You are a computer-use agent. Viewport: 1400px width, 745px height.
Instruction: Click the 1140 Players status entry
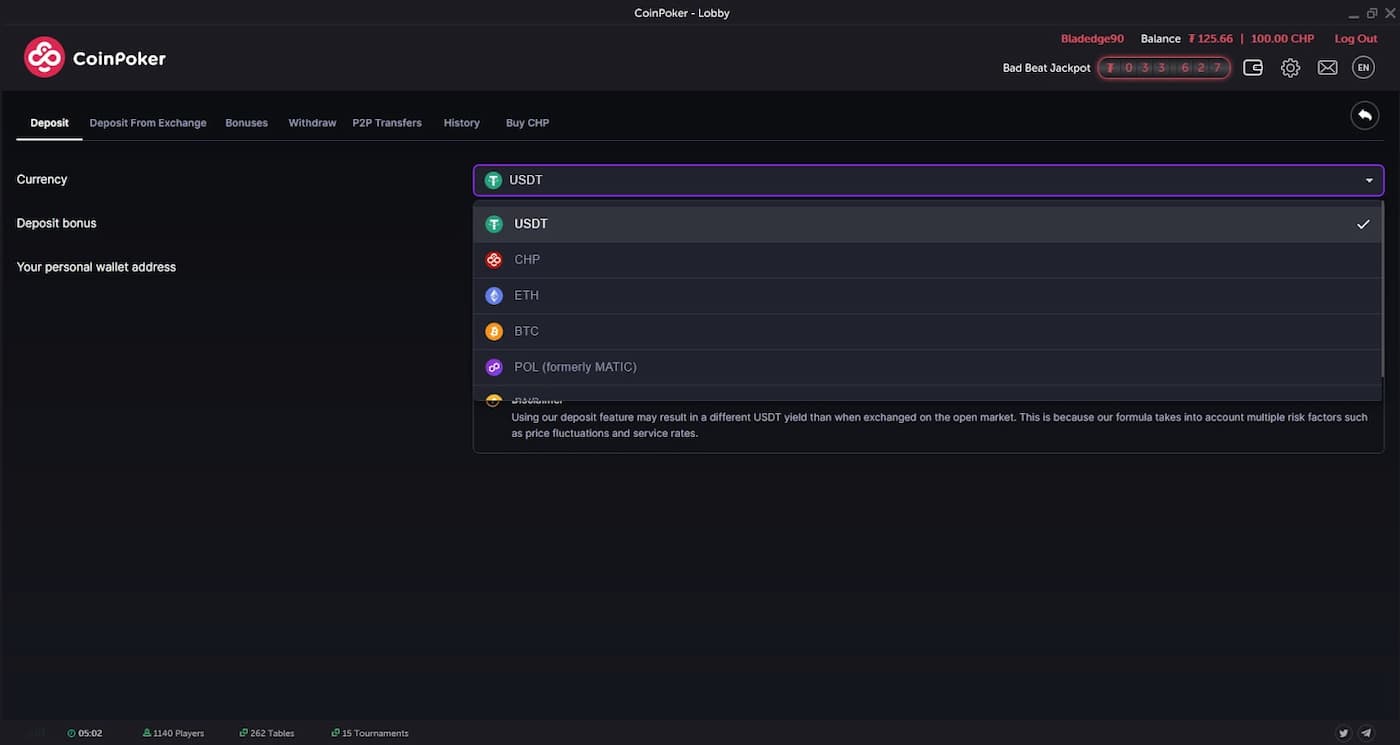pyautogui.click(x=174, y=733)
